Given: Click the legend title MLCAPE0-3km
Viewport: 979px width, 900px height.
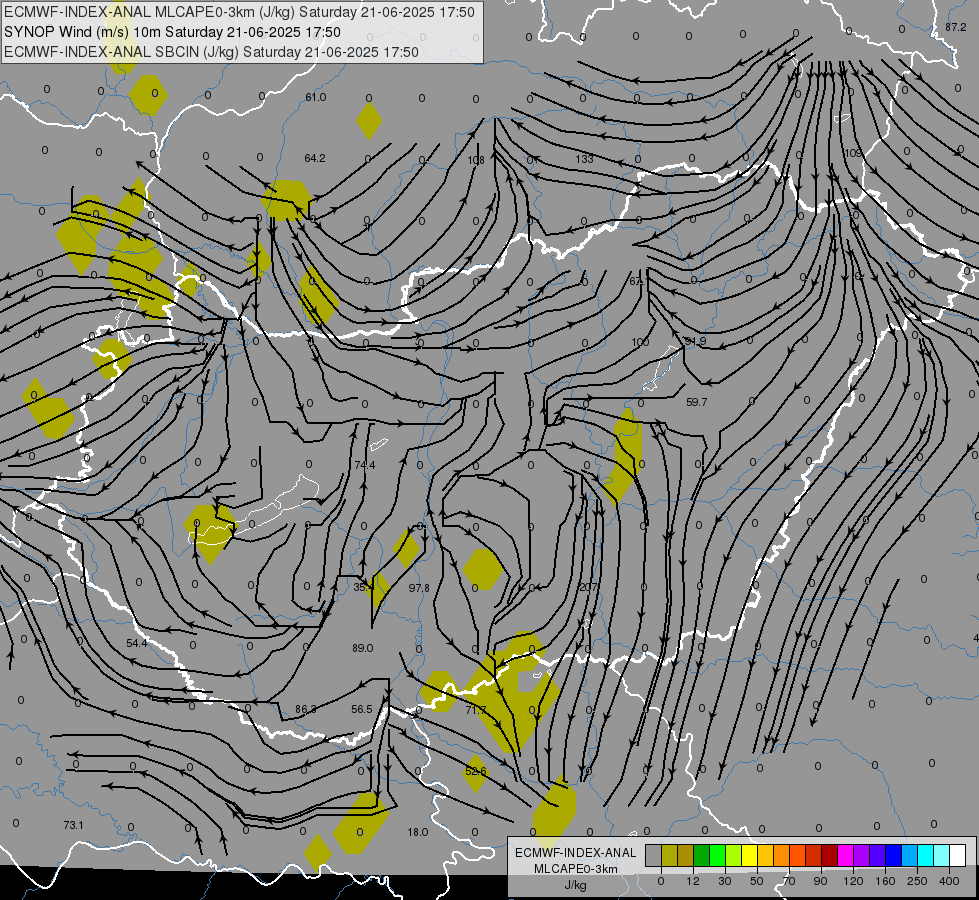Looking at the screenshot, I should pyautogui.click(x=576, y=869).
